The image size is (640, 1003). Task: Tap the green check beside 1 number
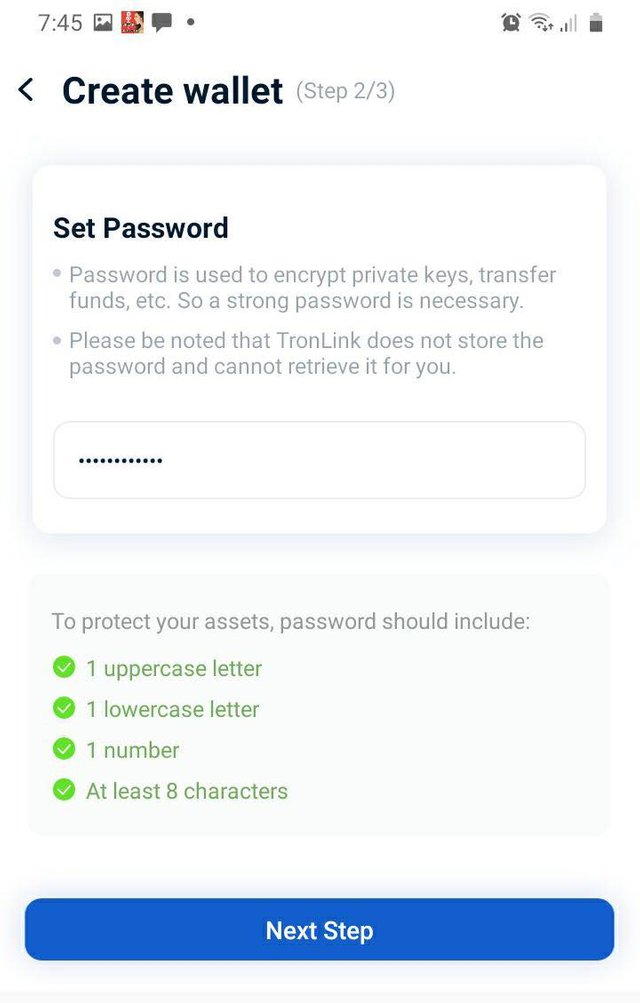(x=64, y=749)
